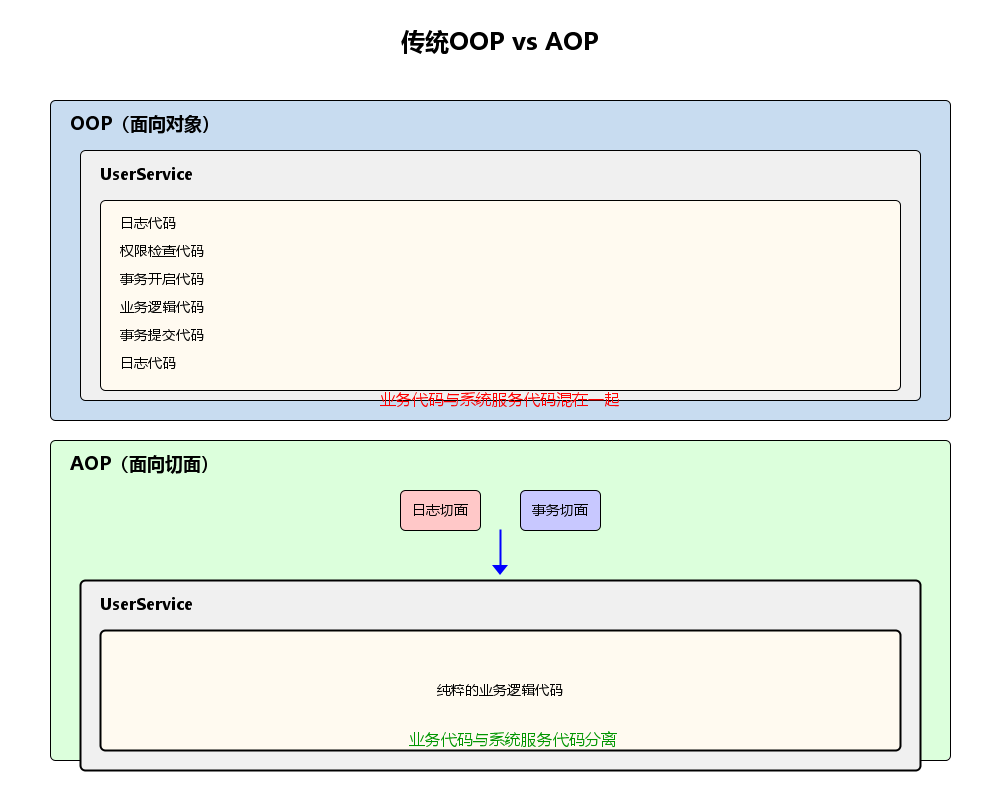The width and height of the screenshot is (1000, 800).
Task: Click the AOP(面向切面) heading
Action: (x=140, y=464)
